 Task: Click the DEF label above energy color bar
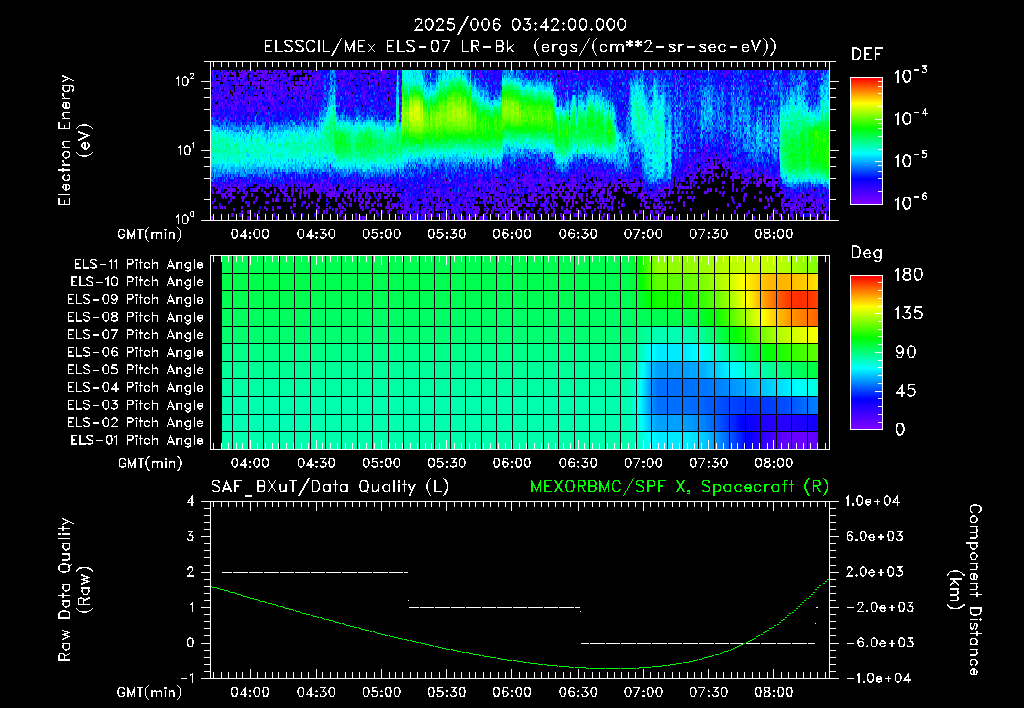(867, 55)
